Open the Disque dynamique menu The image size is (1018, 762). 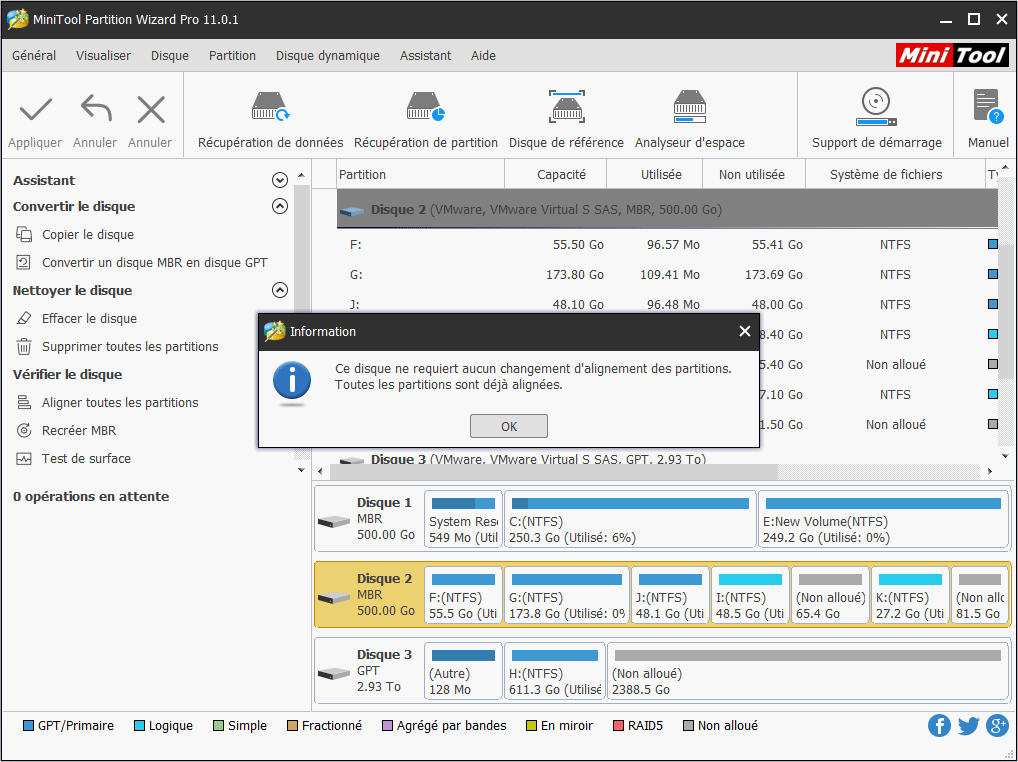pos(328,56)
